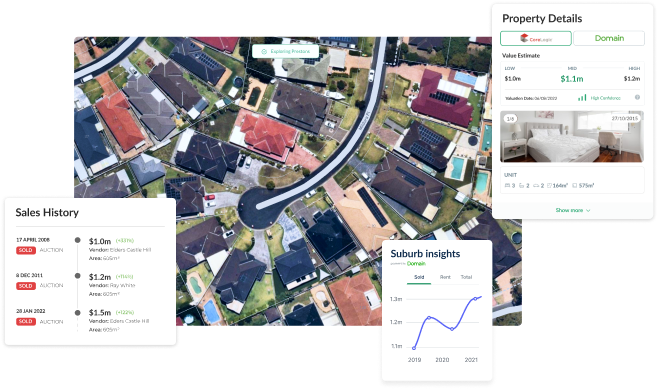This screenshot has height=390, width=658.
Task: Open the Rent tab in Suburb insights
Action: (x=445, y=277)
